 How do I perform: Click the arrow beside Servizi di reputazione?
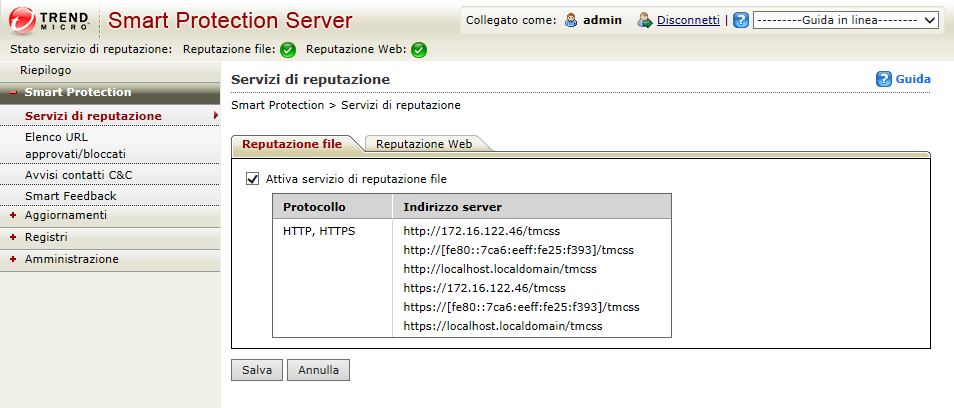215,116
